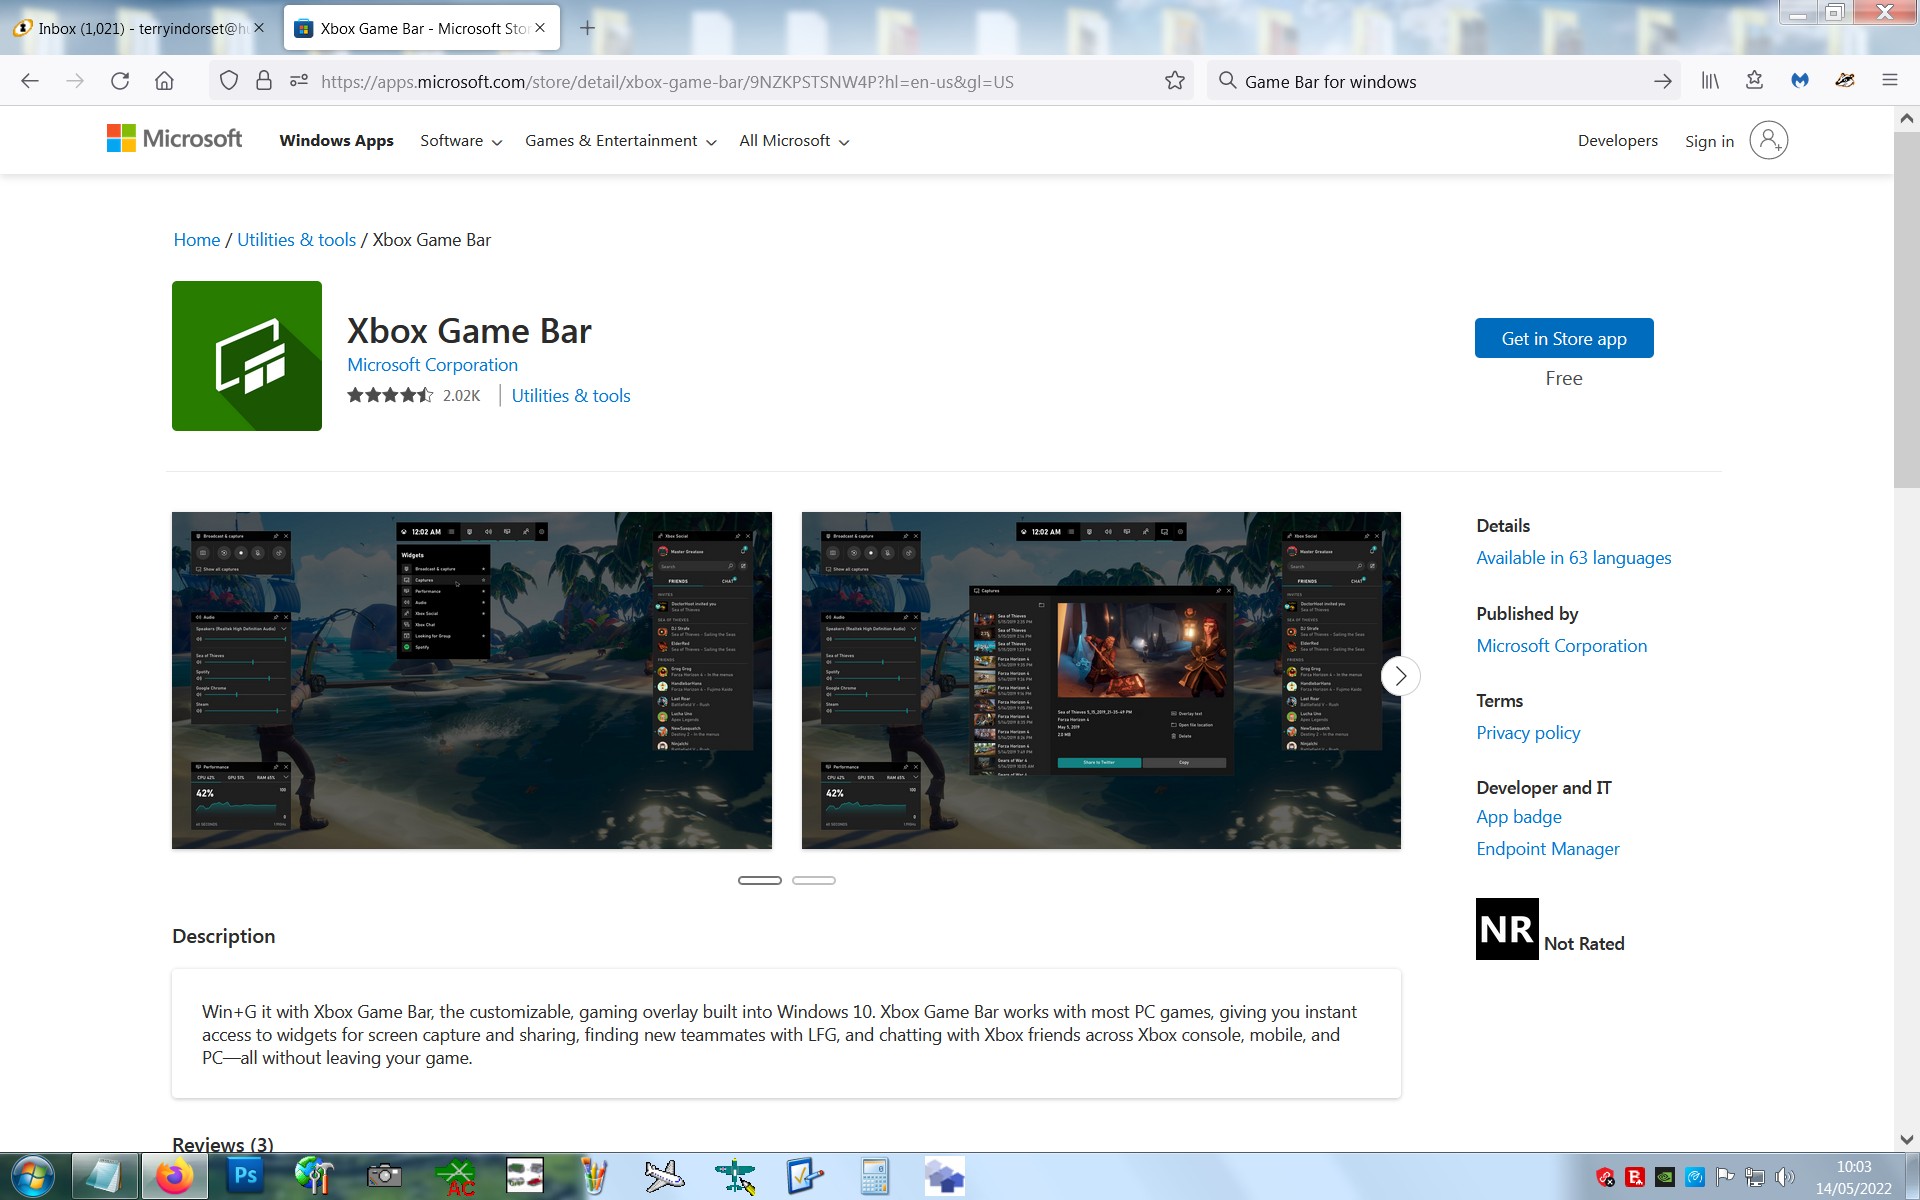Open site permissions icon in address bar
The width and height of the screenshot is (1920, 1200).
pos(298,81)
